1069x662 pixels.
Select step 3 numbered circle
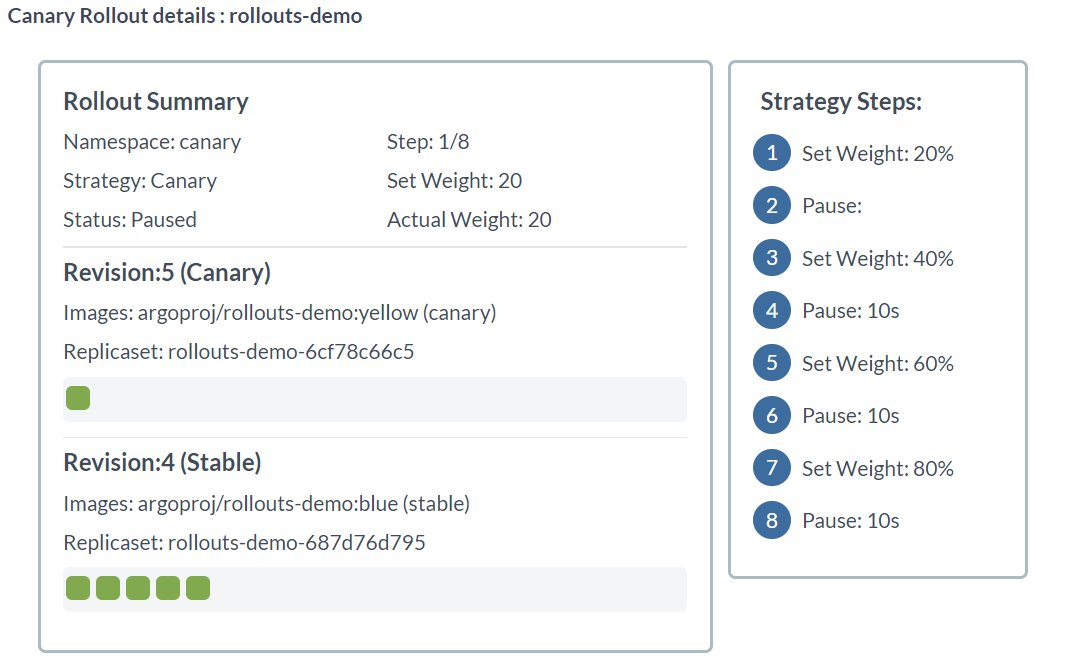[x=771, y=258]
